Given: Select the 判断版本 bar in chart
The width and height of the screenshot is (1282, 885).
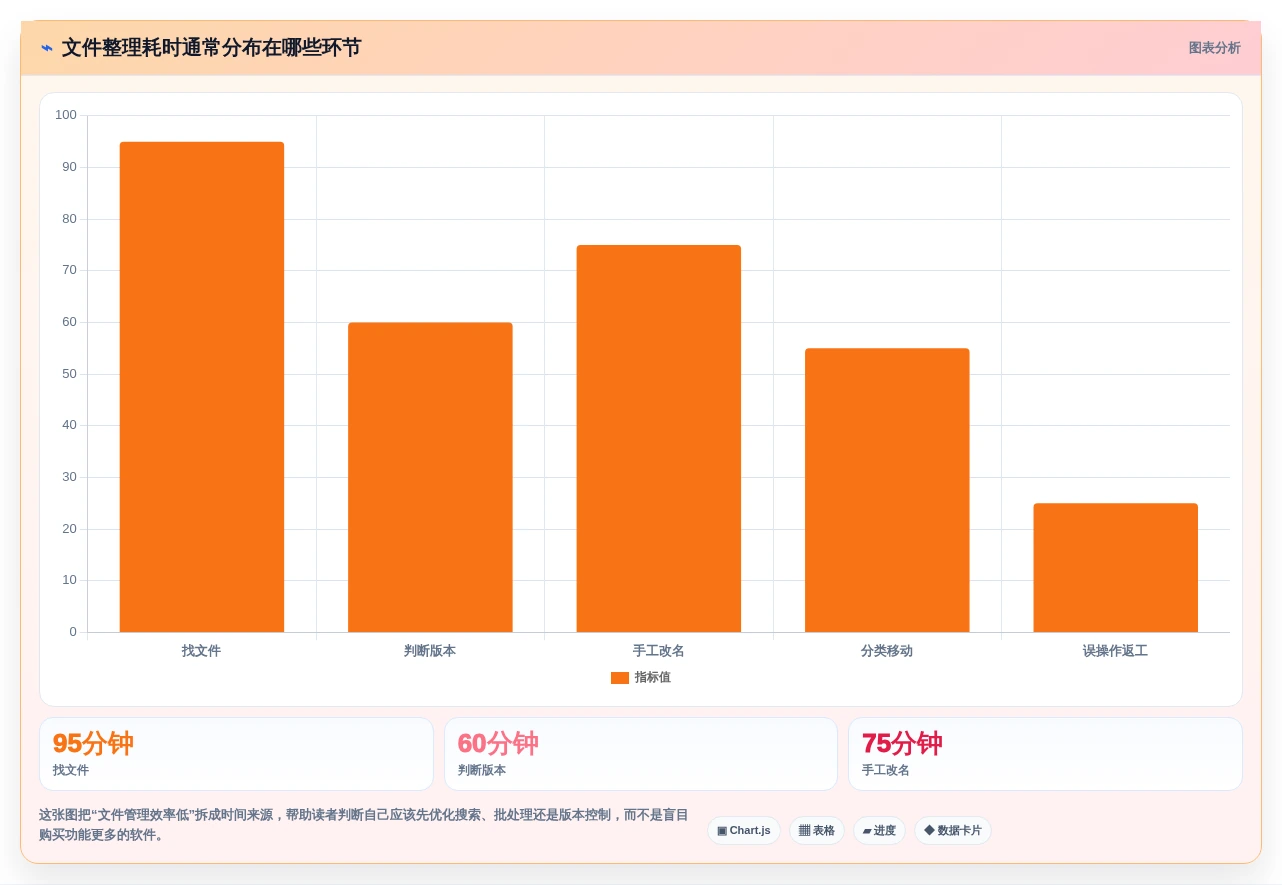Looking at the screenshot, I should tap(430, 477).
